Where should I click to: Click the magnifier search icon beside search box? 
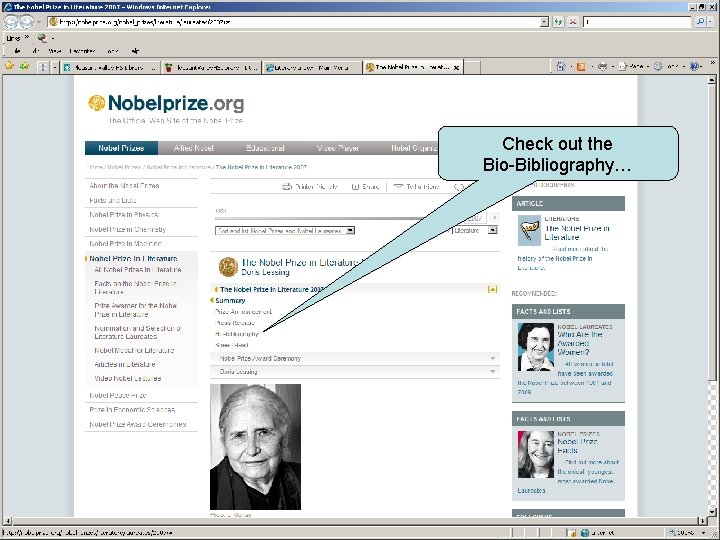[700, 22]
